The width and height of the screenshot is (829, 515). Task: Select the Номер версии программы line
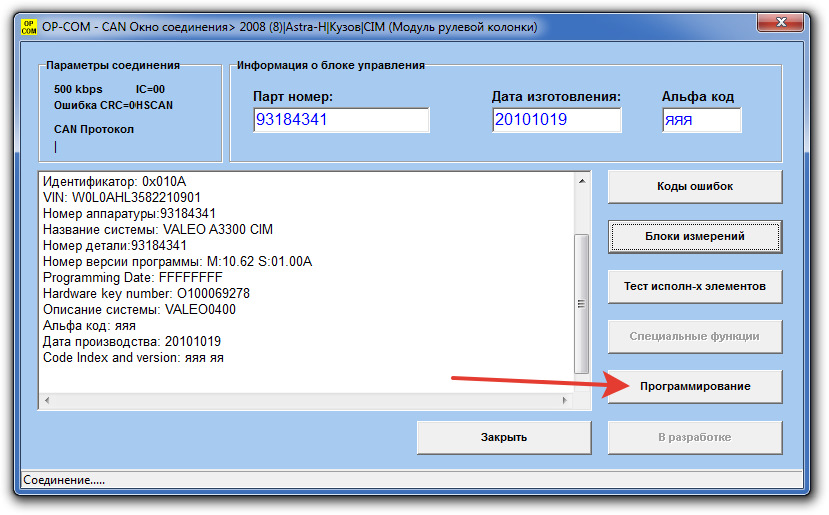point(177,262)
